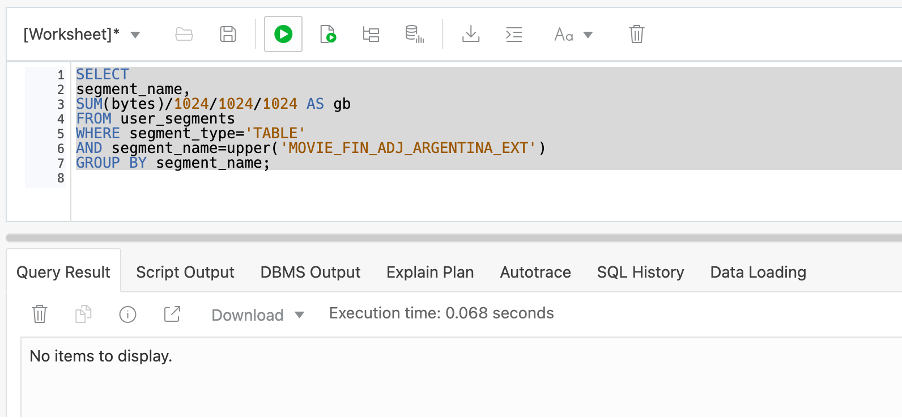This screenshot has height=418, width=902.
Task: Clear the editor with toolbar trash icon
Action: 636,34
